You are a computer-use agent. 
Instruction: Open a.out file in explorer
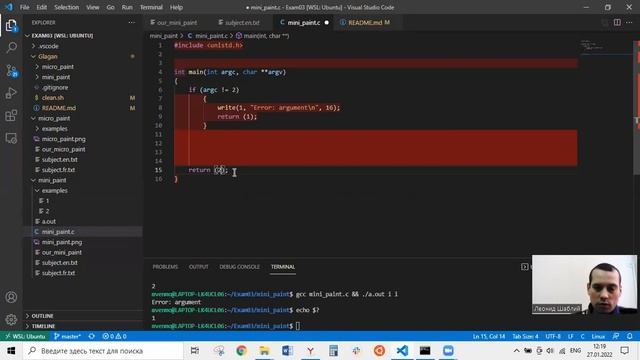49,221
